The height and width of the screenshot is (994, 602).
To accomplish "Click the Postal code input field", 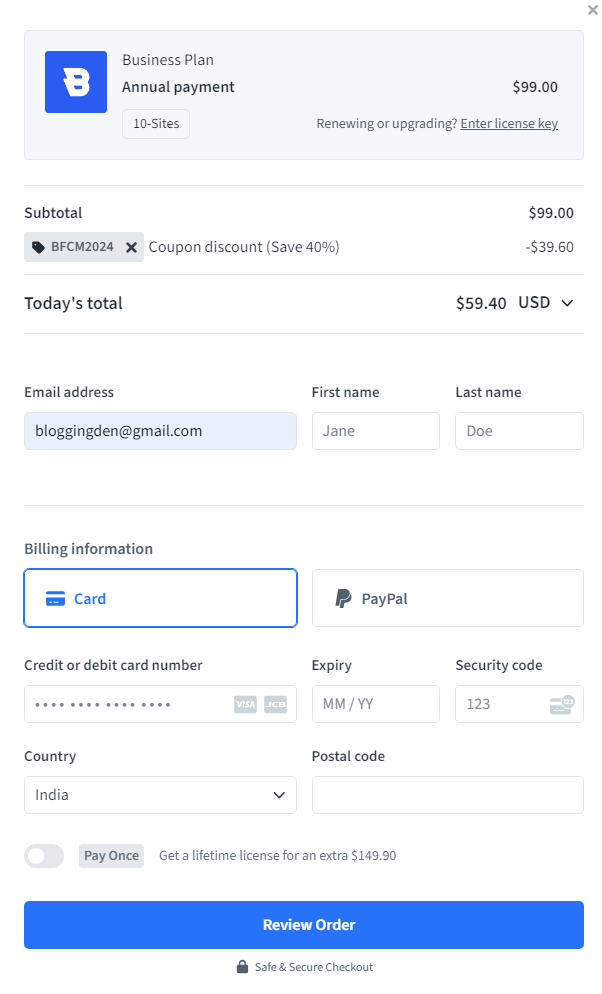I will (x=447, y=795).
